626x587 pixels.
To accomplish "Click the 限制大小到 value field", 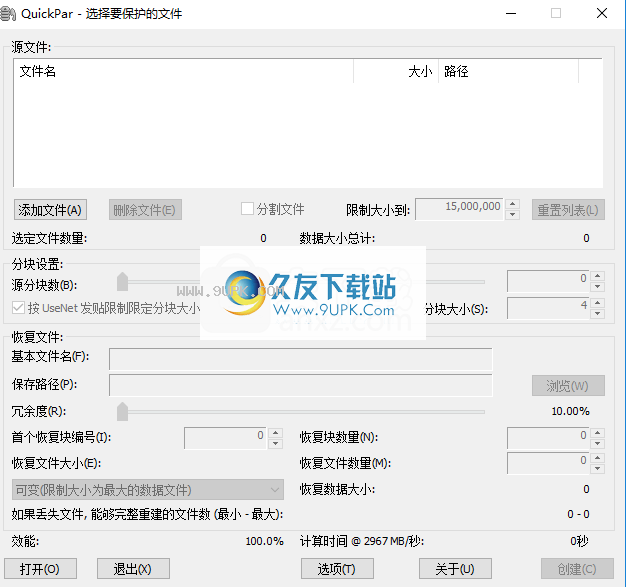I will click(459, 209).
